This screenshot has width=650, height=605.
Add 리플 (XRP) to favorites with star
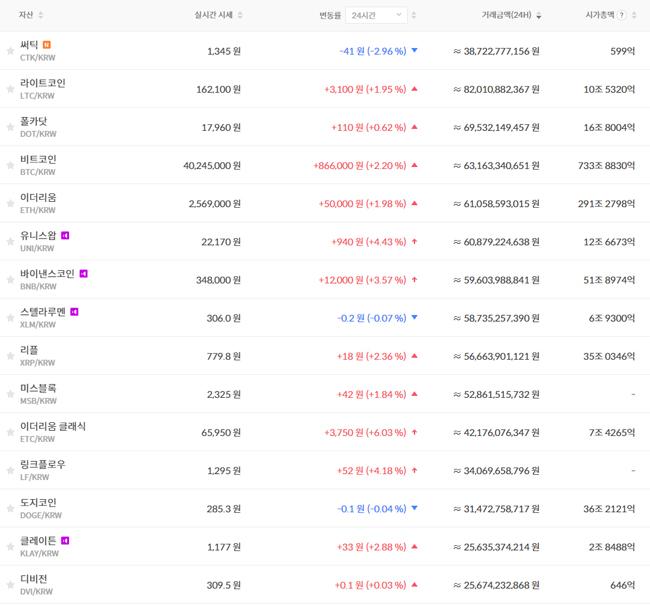point(10,356)
